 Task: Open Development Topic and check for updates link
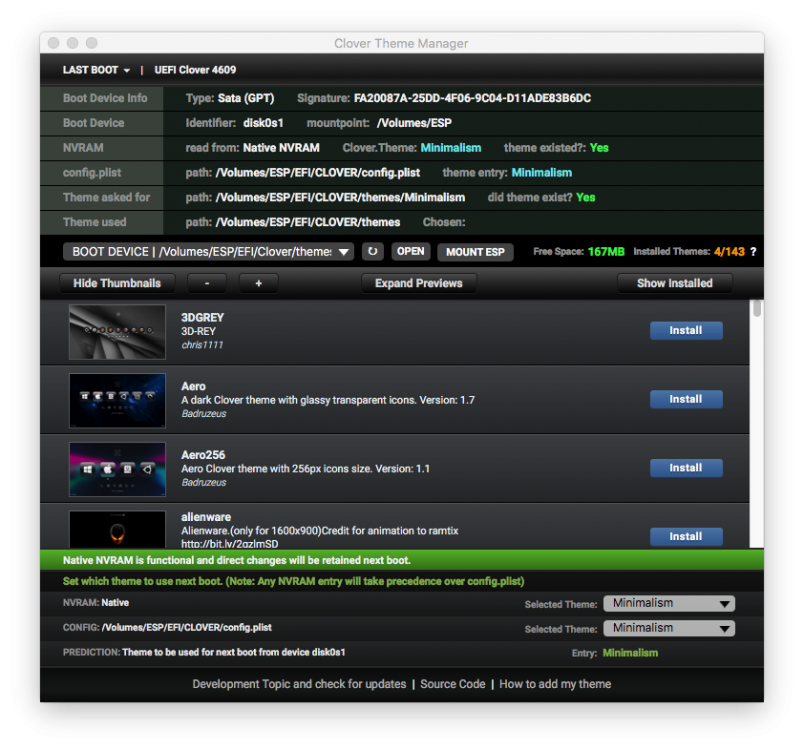click(299, 684)
